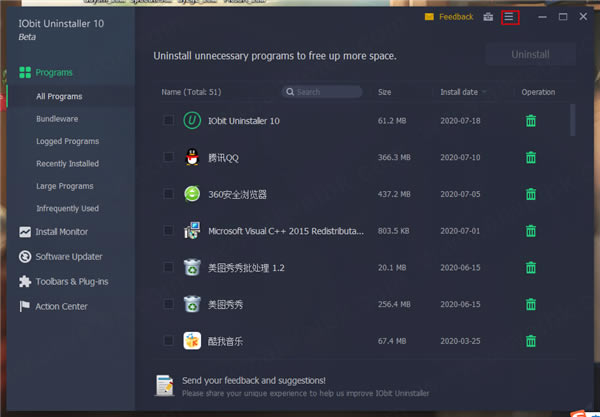
Task: Click trash icon for 美图秀秀批处理 1.2
Action: tap(531, 267)
